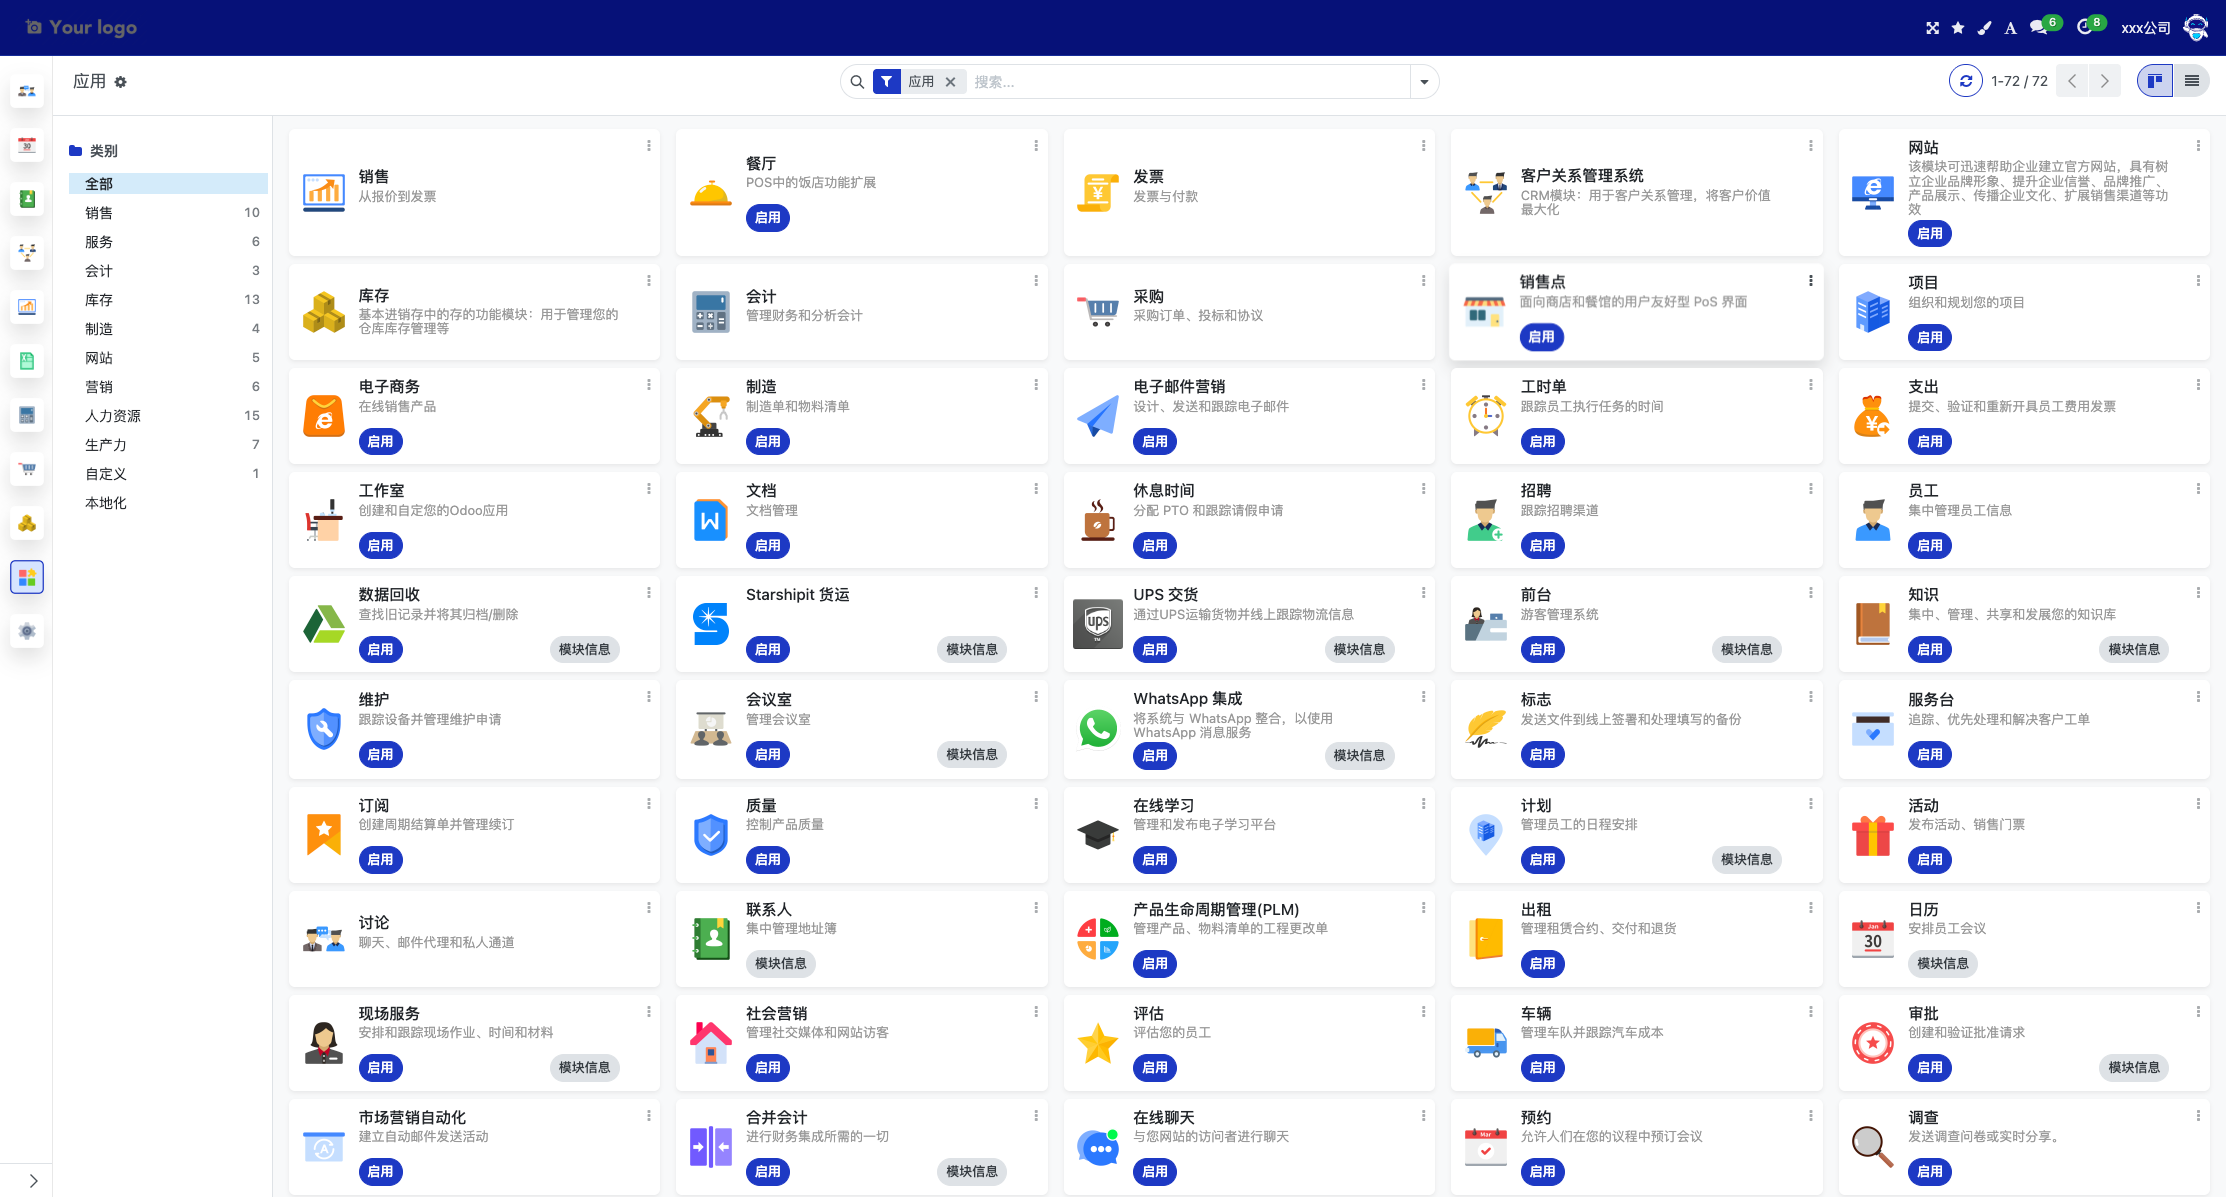
Task: Open activities clock with badge 8
Action: point(2086,27)
